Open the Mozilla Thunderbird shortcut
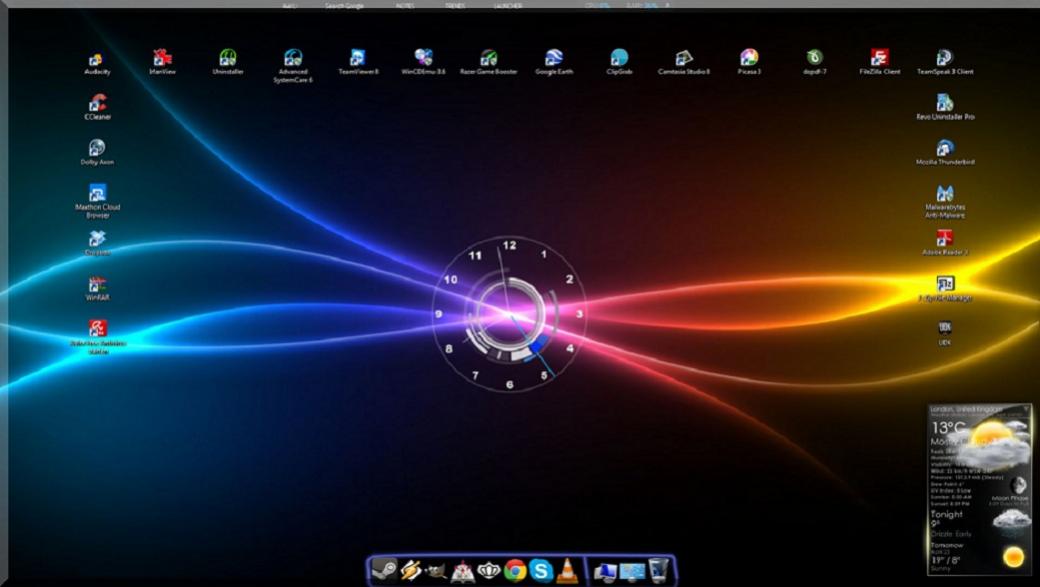Image resolution: width=1040 pixels, height=587 pixels. click(x=944, y=149)
